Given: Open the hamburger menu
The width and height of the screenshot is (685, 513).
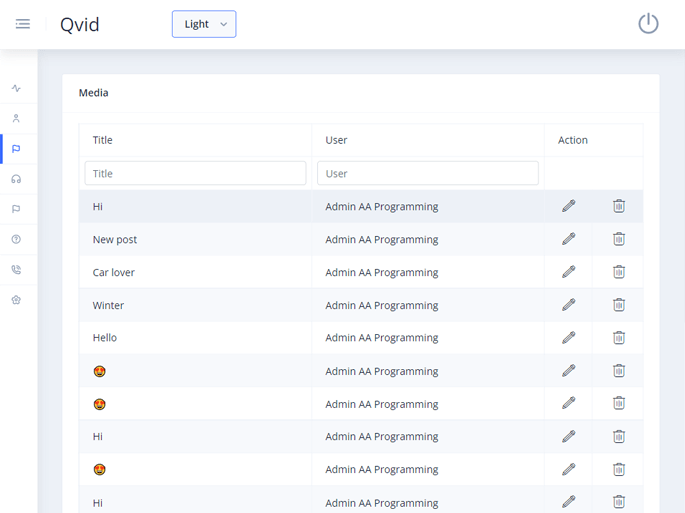Looking at the screenshot, I should [x=22, y=24].
